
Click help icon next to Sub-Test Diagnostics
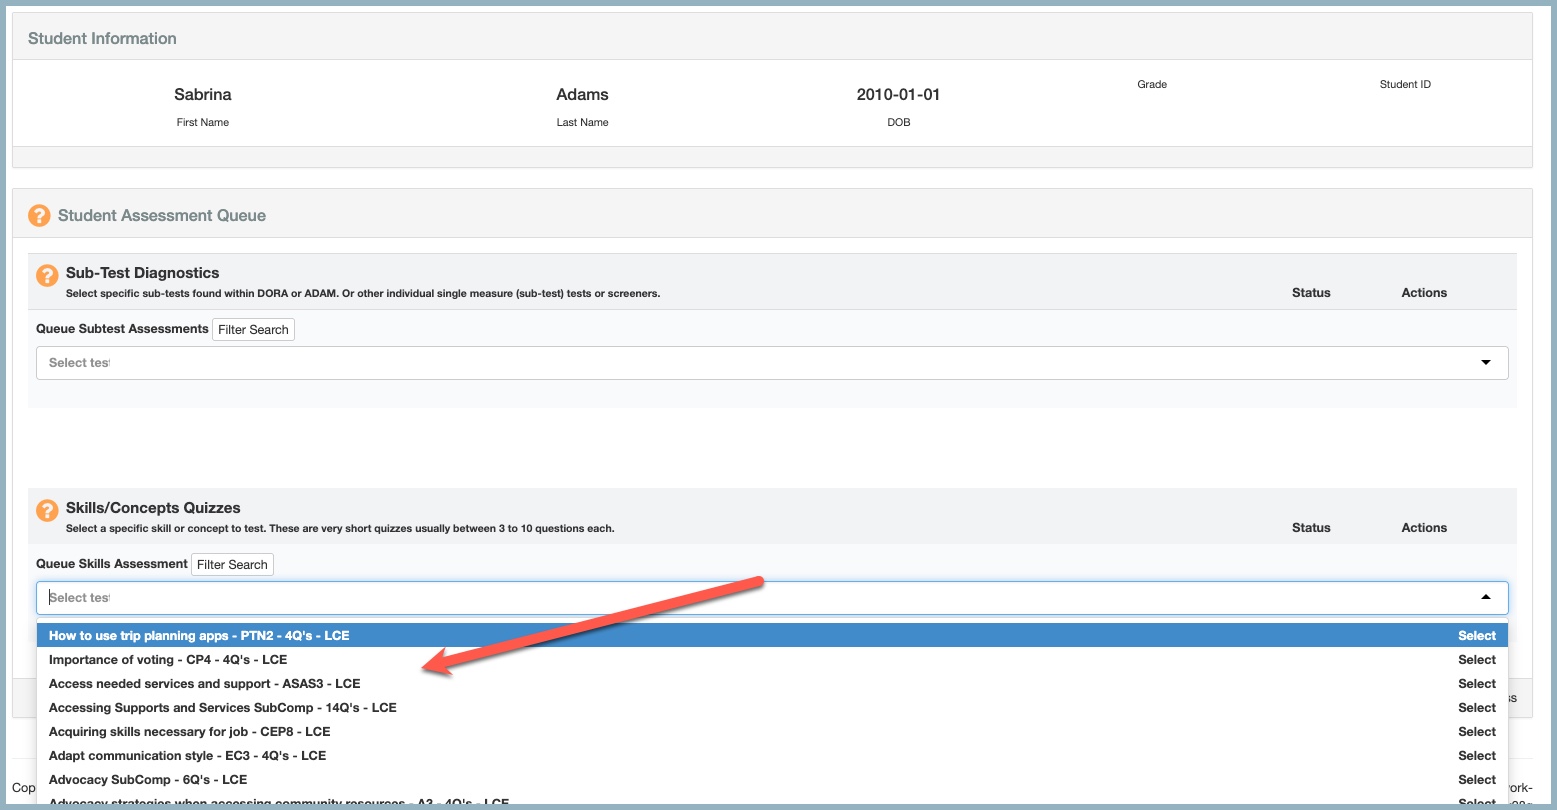click(x=47, y=276)
